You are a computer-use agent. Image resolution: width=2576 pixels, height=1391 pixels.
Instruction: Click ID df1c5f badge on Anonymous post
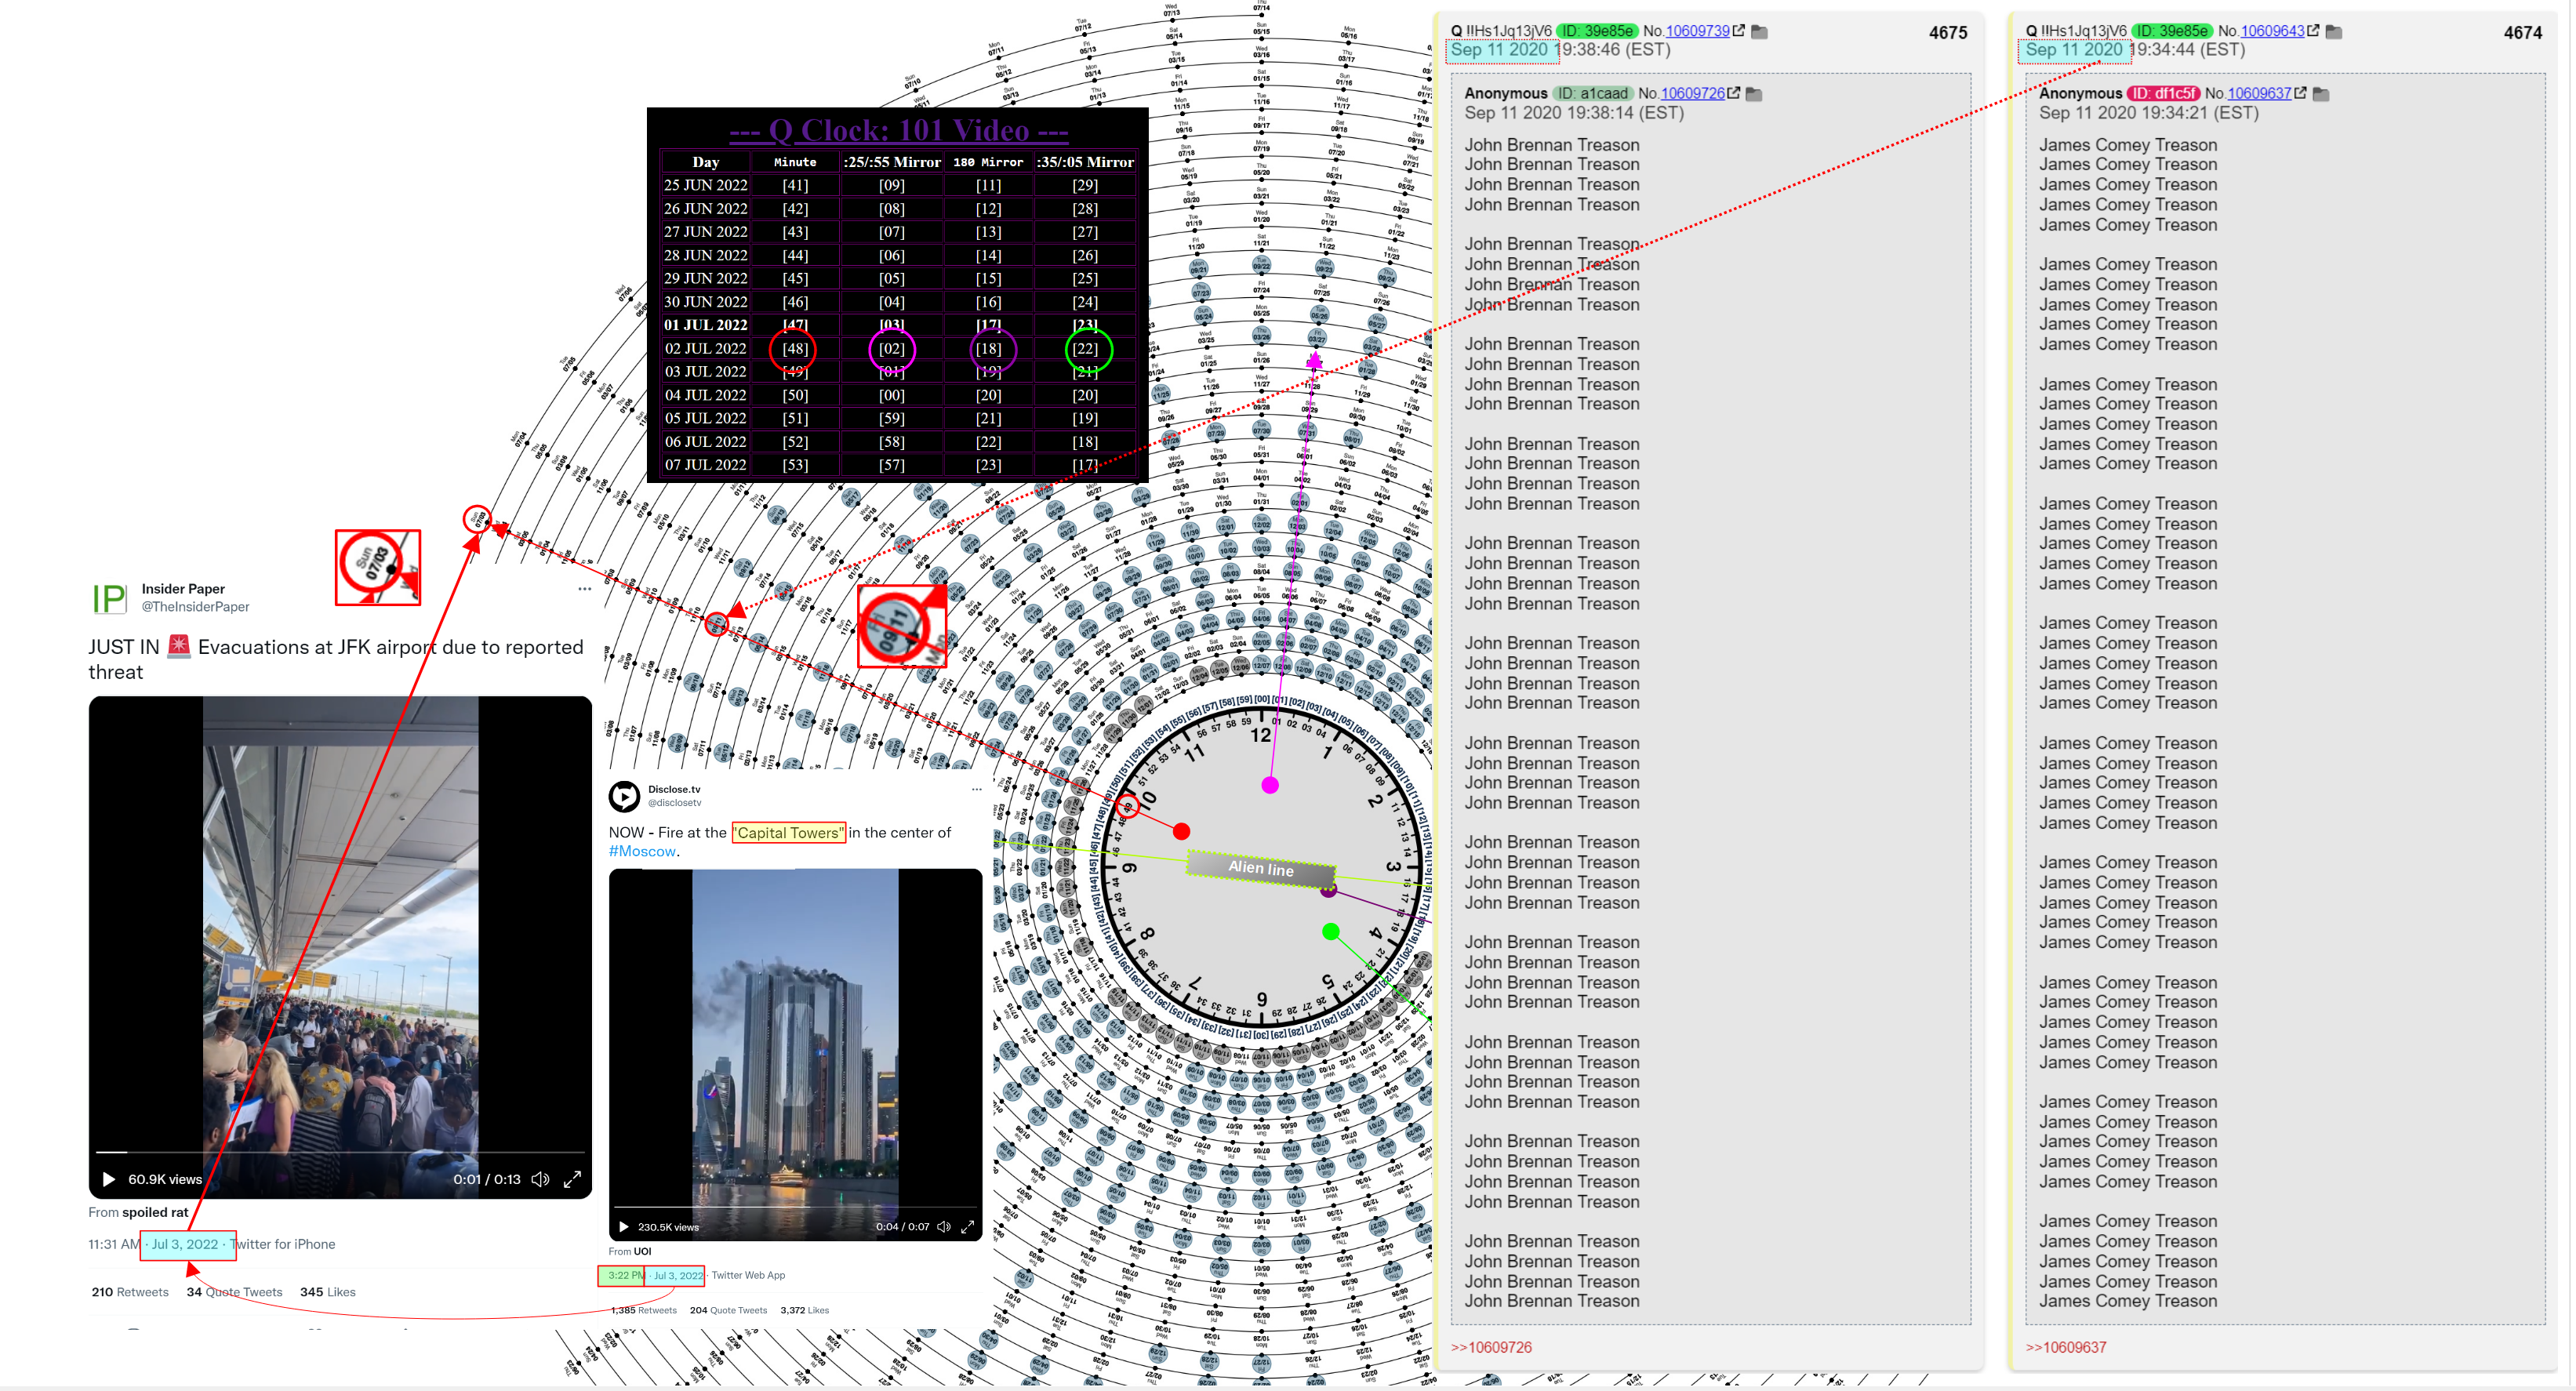(2163, 93)
